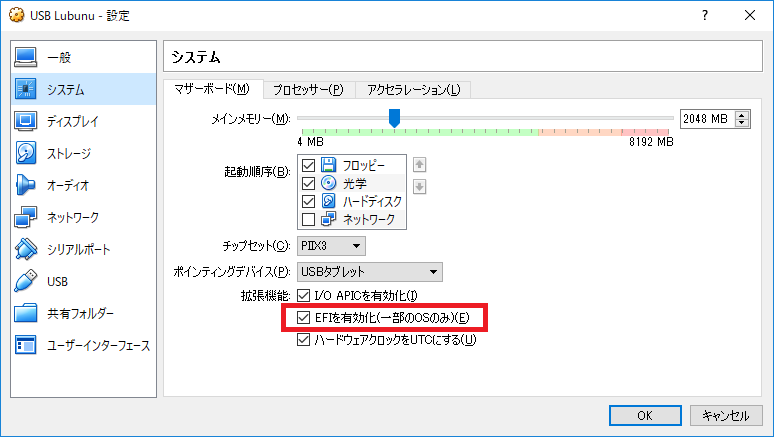This screenshot has height=437, width=774.
Task: Open the USB plug icon in sidebar
Action: [x=25, y=281]
